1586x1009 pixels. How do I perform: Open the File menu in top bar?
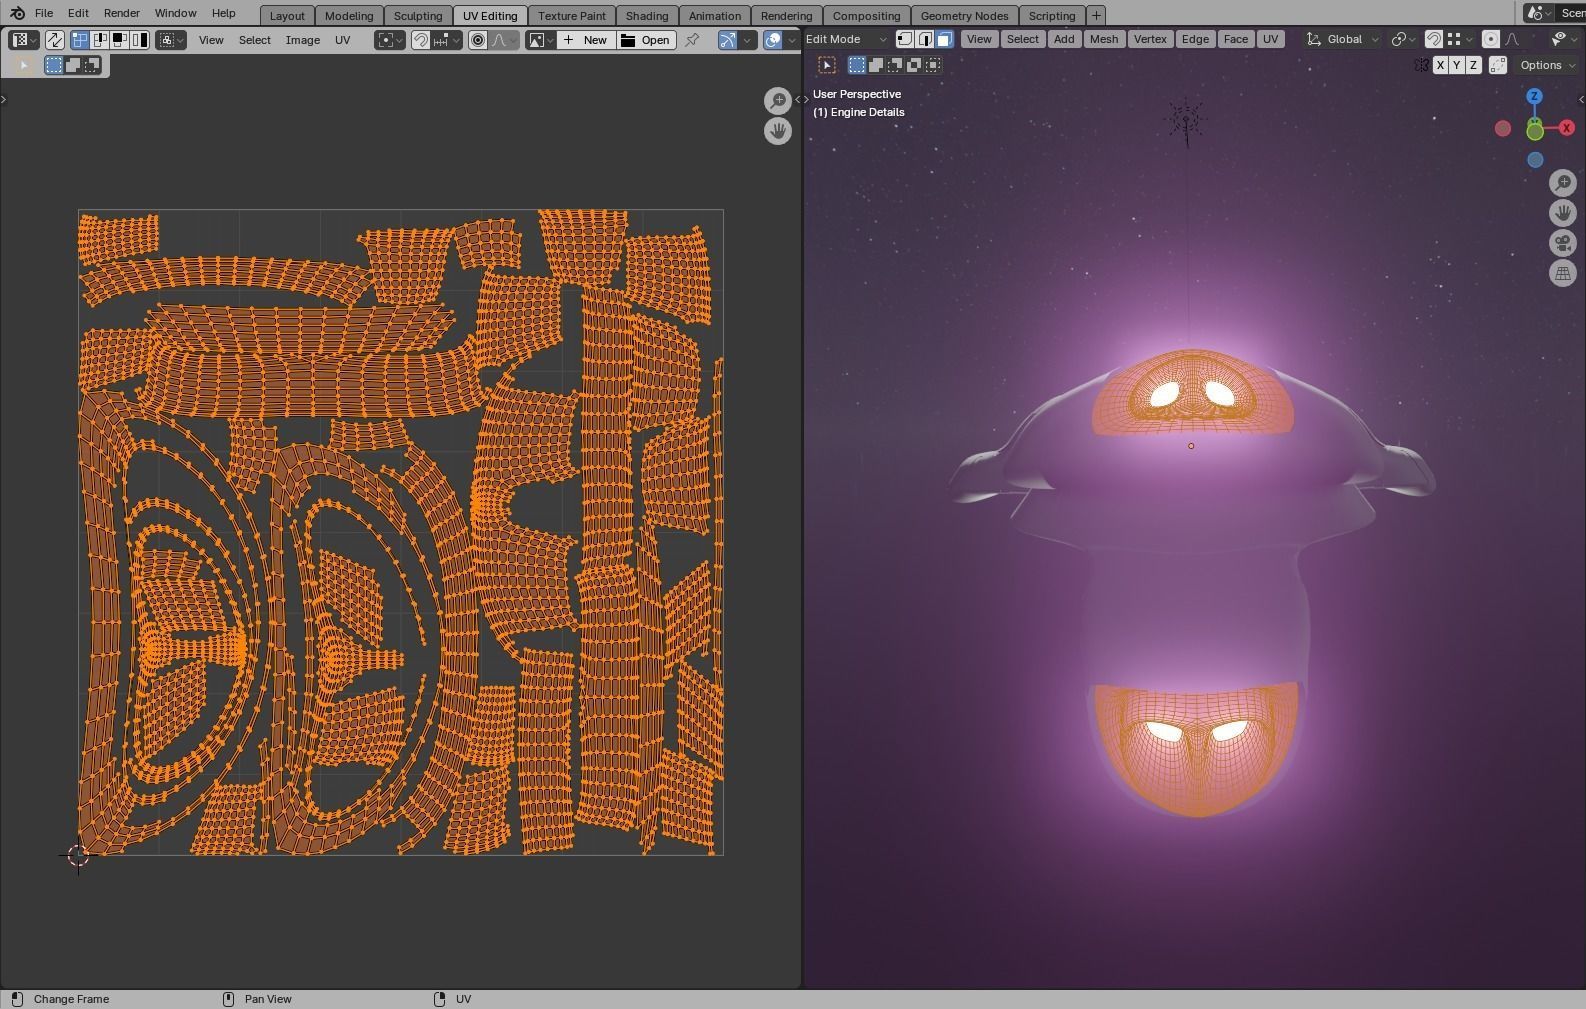pos(44,13)
